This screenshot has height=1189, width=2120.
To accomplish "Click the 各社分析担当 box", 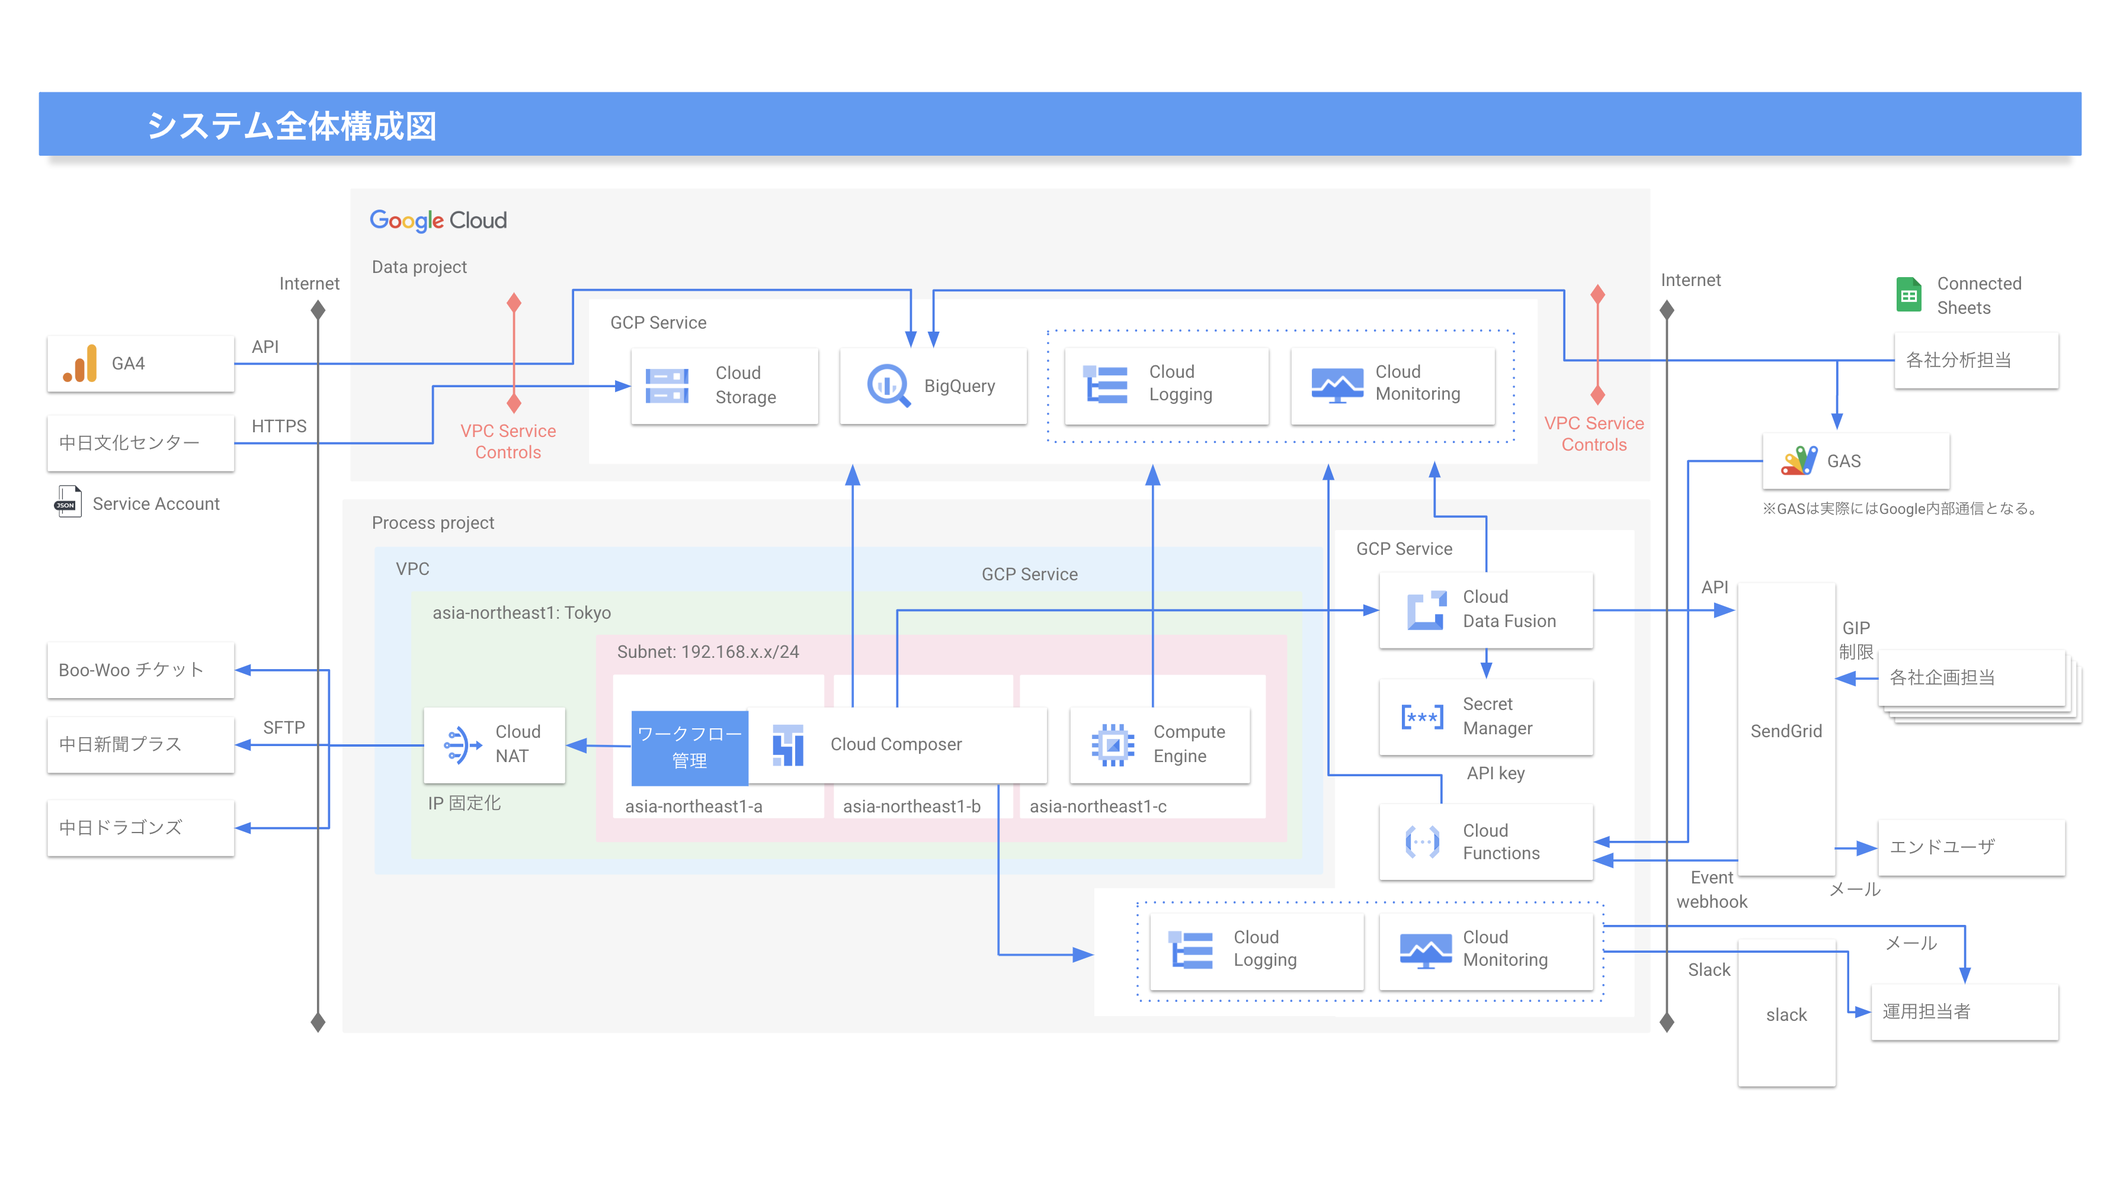I will pos(1976,360).
